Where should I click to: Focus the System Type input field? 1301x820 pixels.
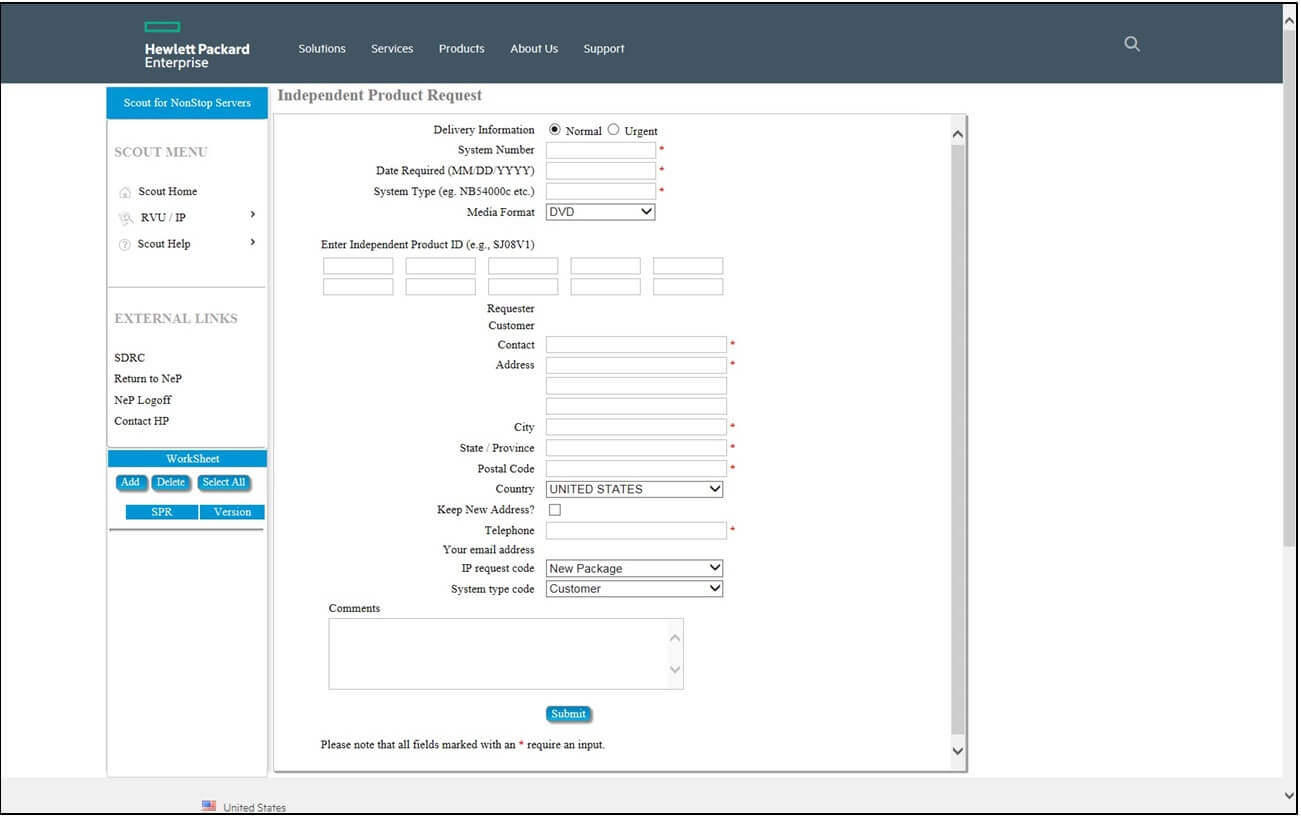point(601,191)
